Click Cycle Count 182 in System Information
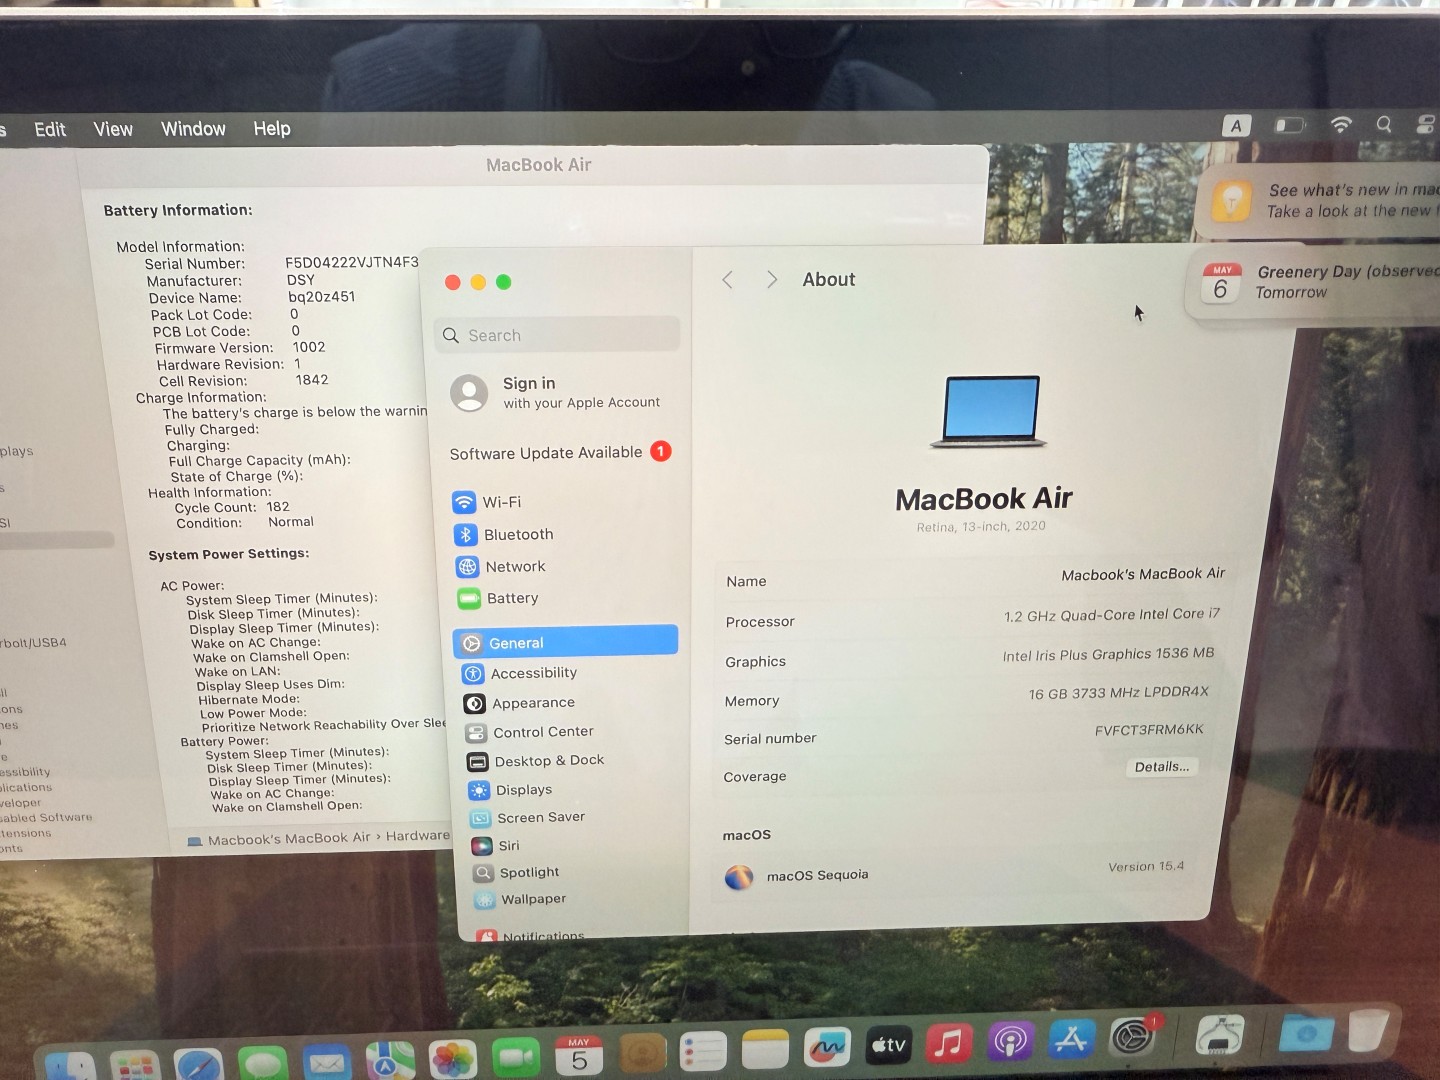 tap(232, 507)
